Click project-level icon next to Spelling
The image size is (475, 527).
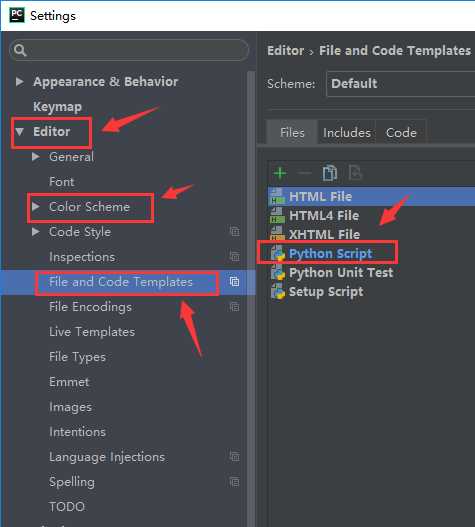point(234,482)
